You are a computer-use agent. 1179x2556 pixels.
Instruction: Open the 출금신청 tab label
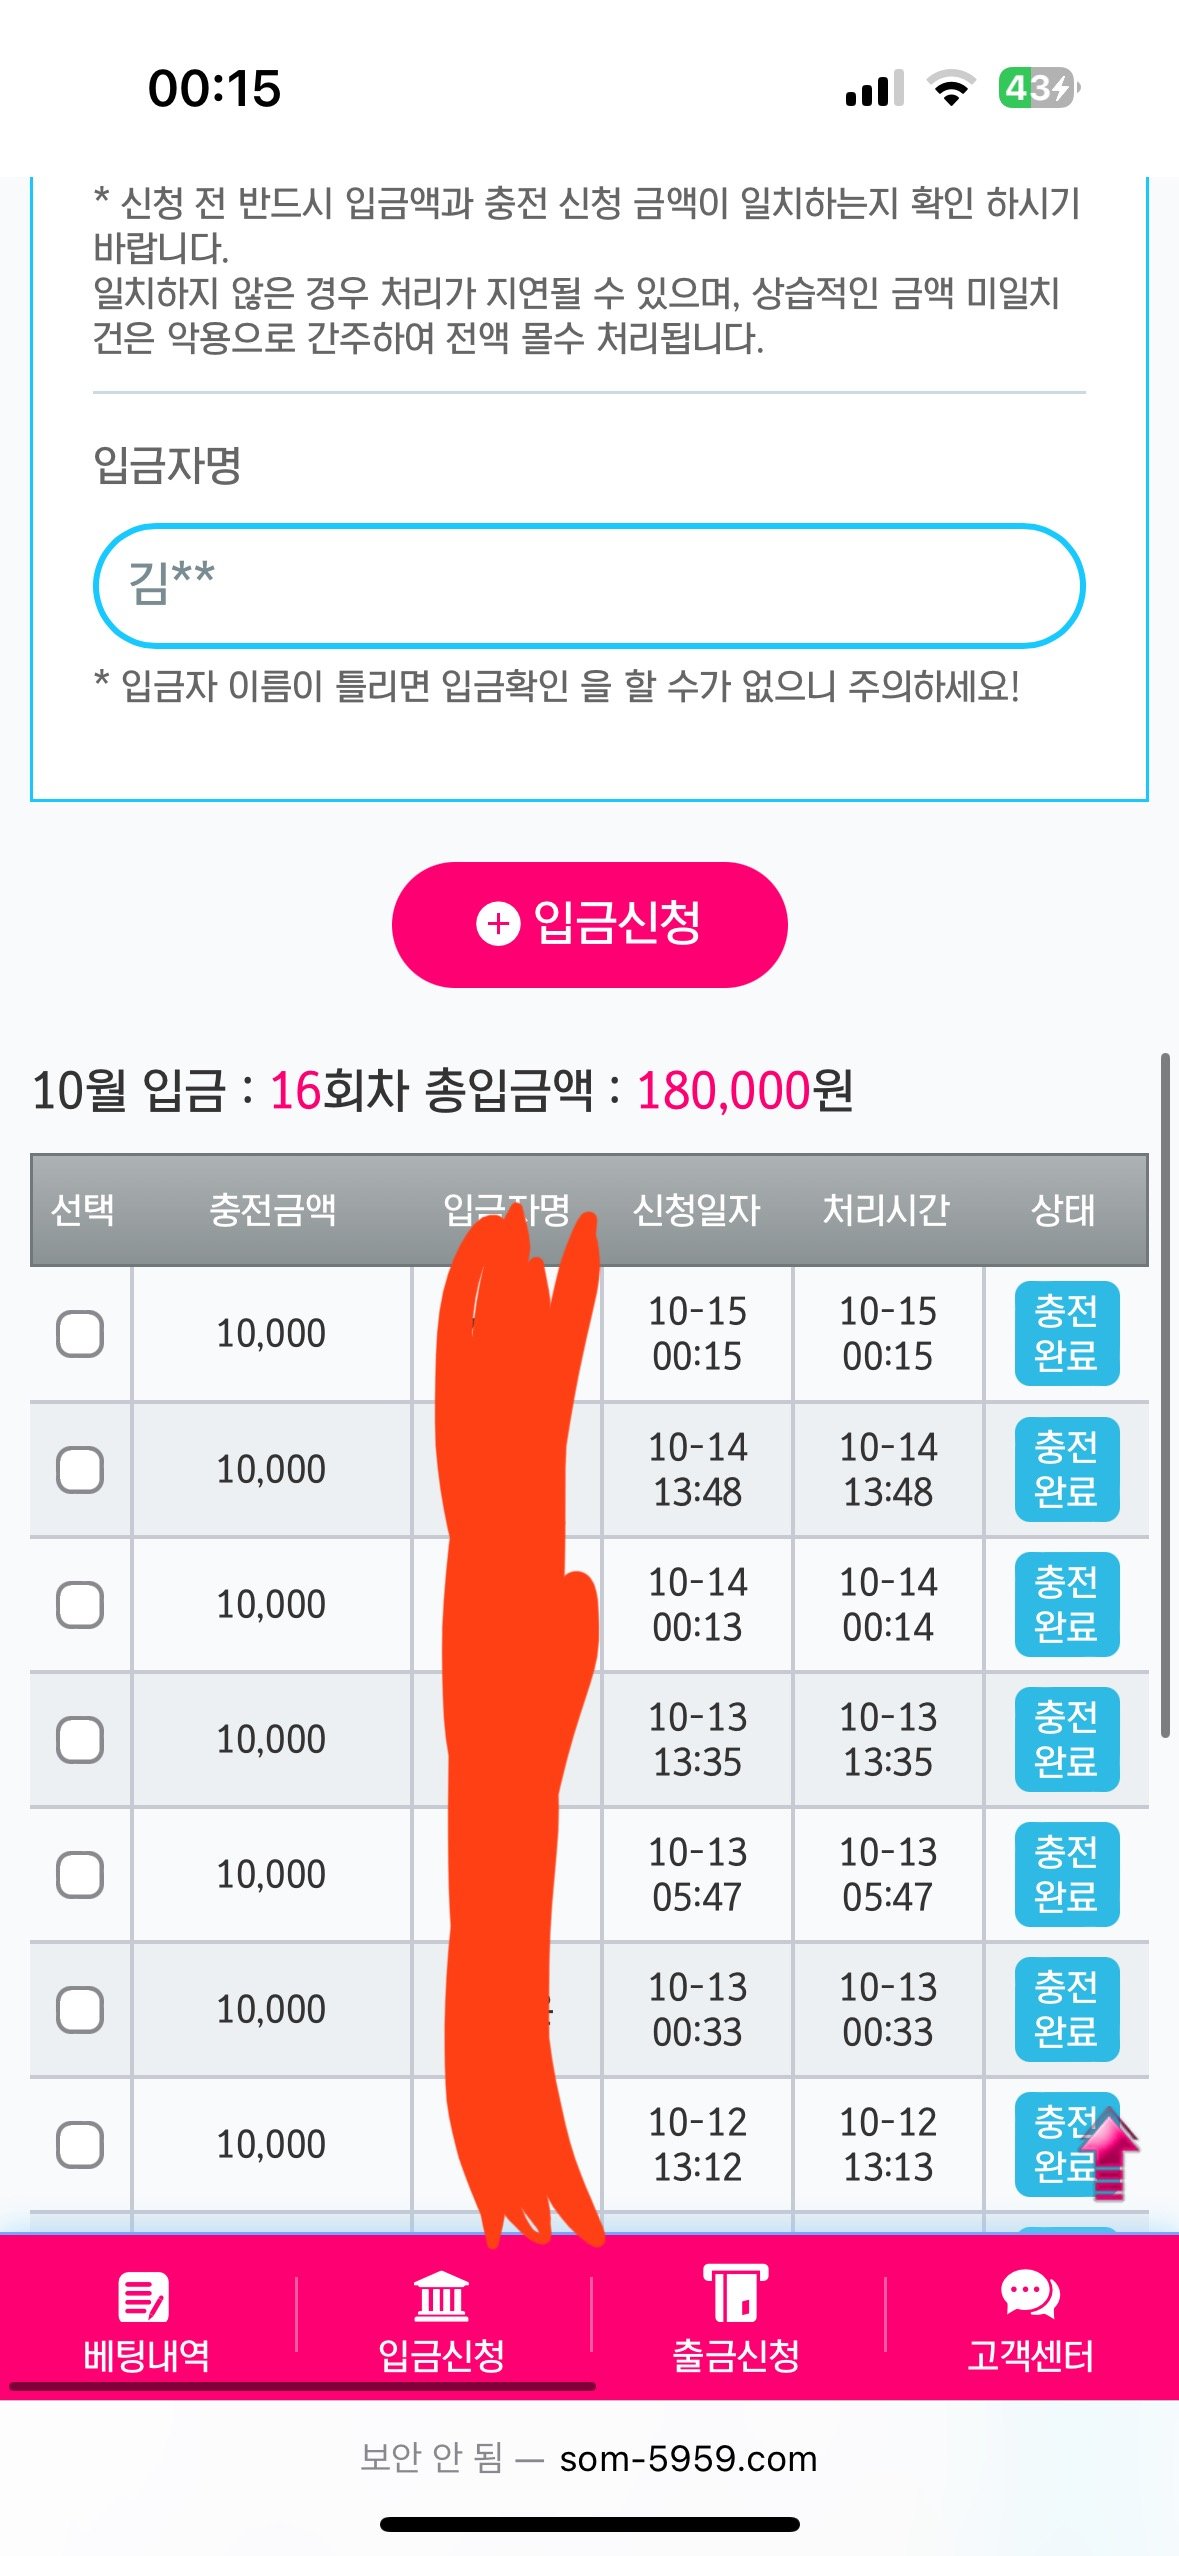[x=736, y=2356]
